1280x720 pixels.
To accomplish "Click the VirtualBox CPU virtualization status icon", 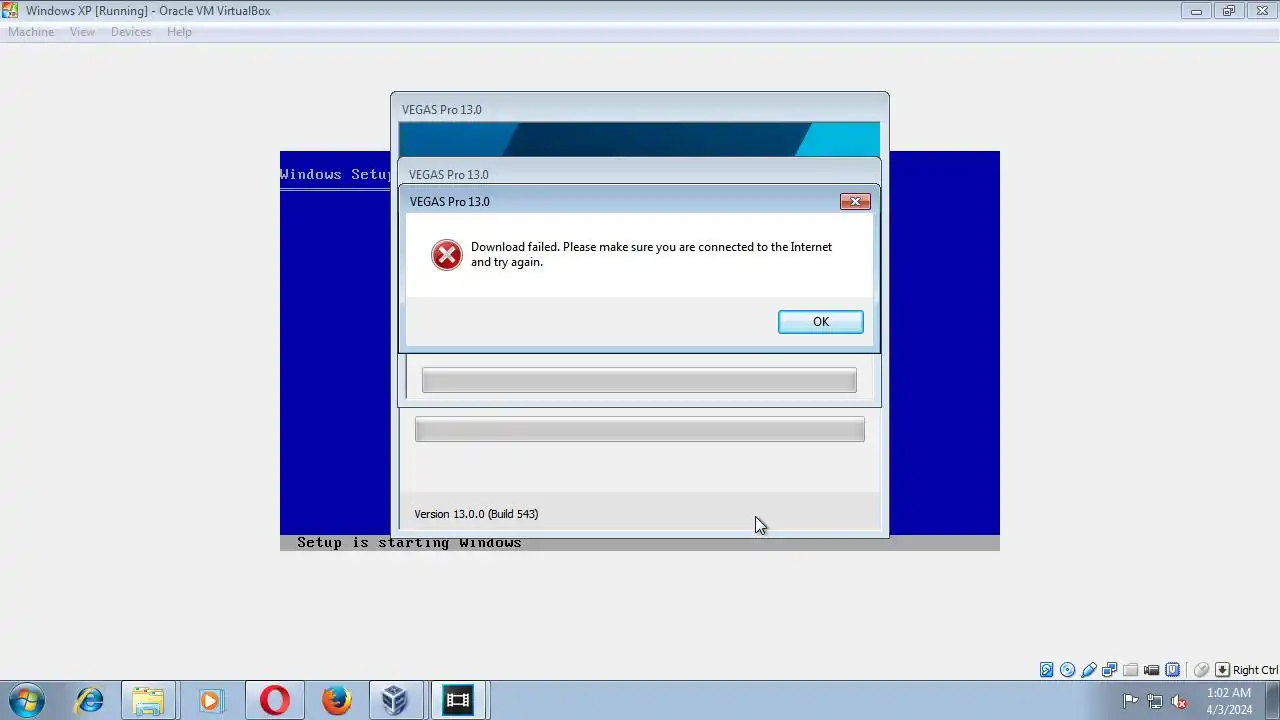I will (x=1173, y=670).
